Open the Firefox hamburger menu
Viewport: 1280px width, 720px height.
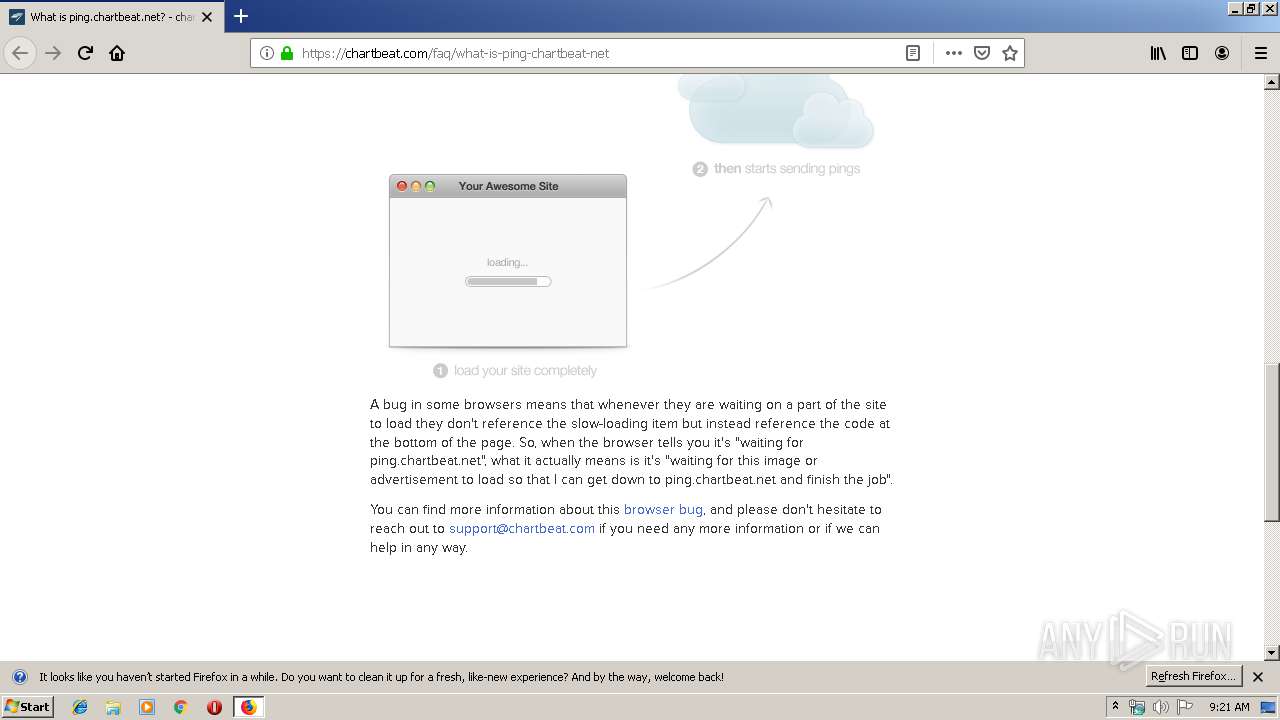pyautogui.click(x=1260, y=53)
